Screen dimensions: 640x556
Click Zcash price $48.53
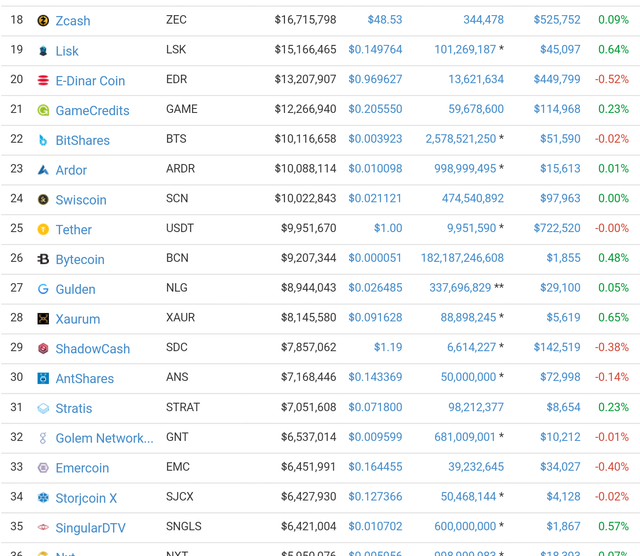[x=385, y=20]
